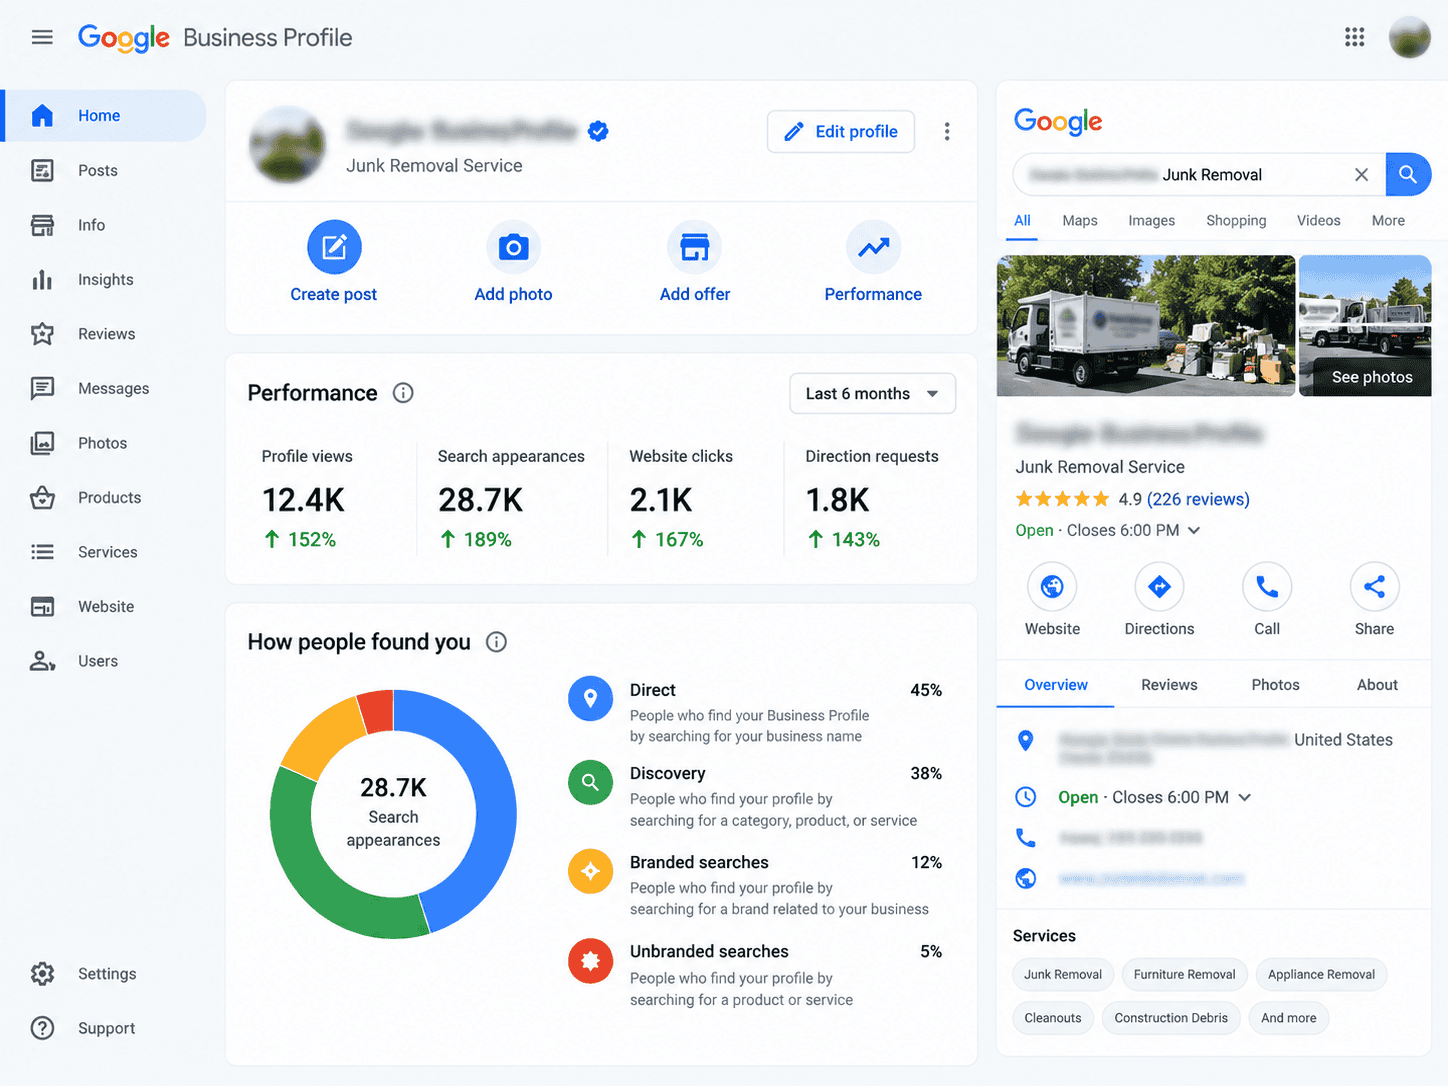Click the Add offer storefront icon
This screenshot has width=1448, height=1086.
pyautogui.click(x=695, y=247)
